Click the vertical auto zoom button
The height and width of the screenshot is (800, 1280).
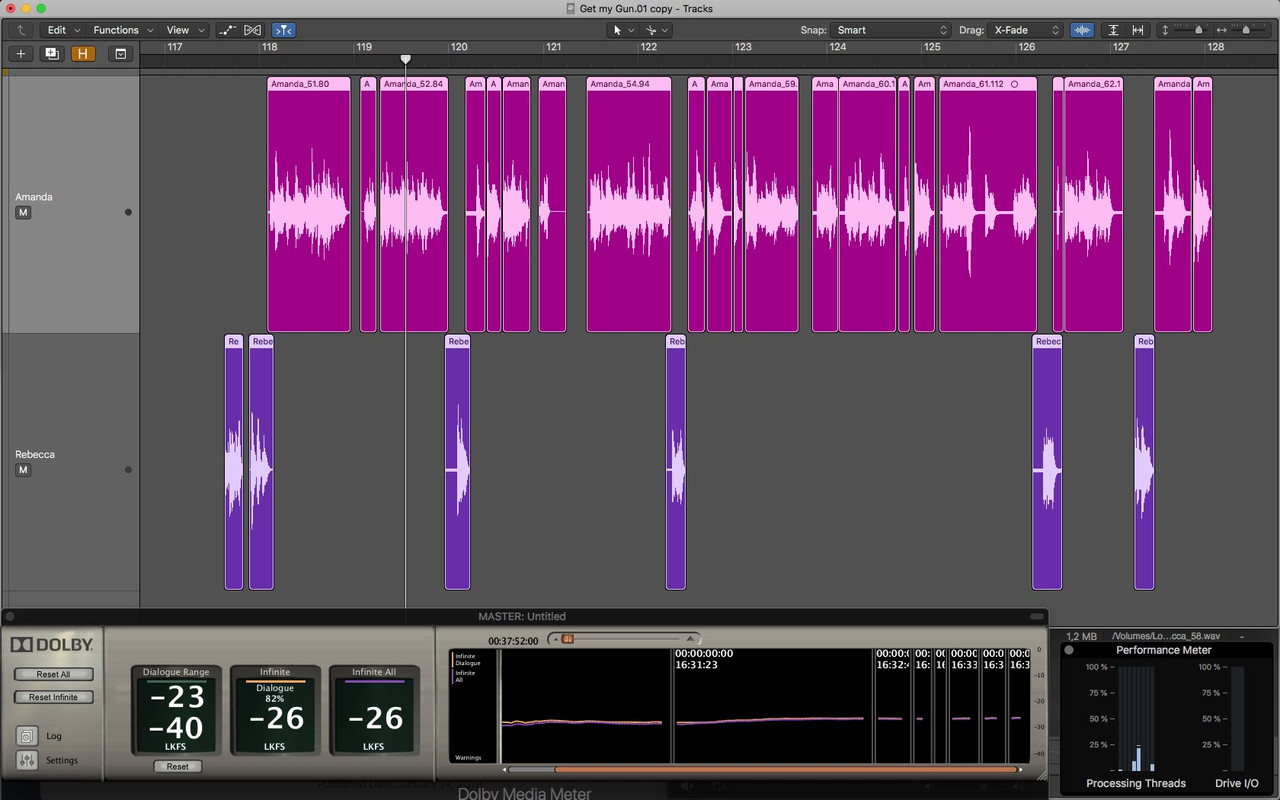(x=1114, y=30)
